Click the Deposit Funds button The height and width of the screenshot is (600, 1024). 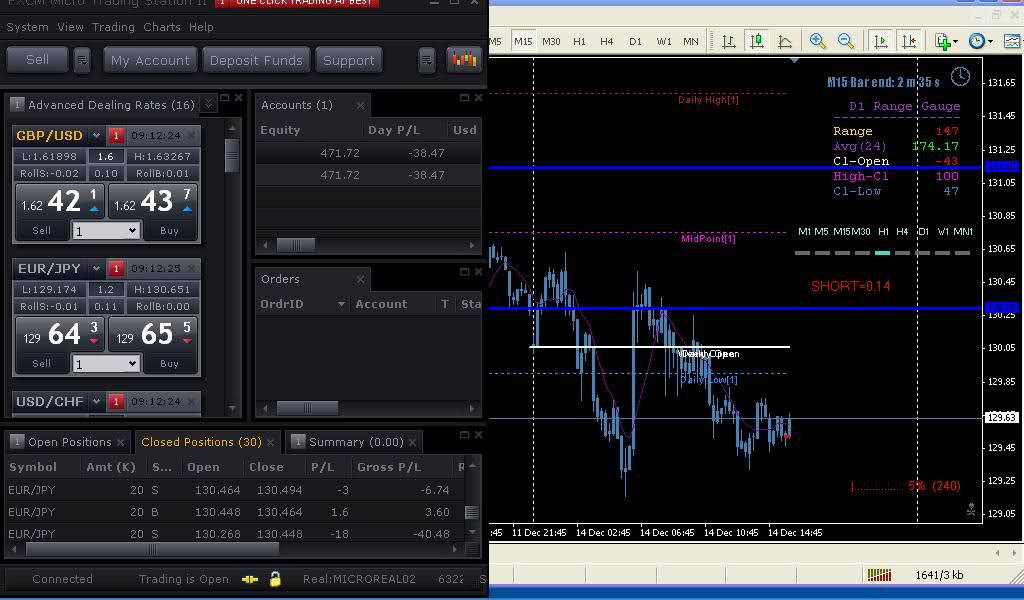pos(256,60)
